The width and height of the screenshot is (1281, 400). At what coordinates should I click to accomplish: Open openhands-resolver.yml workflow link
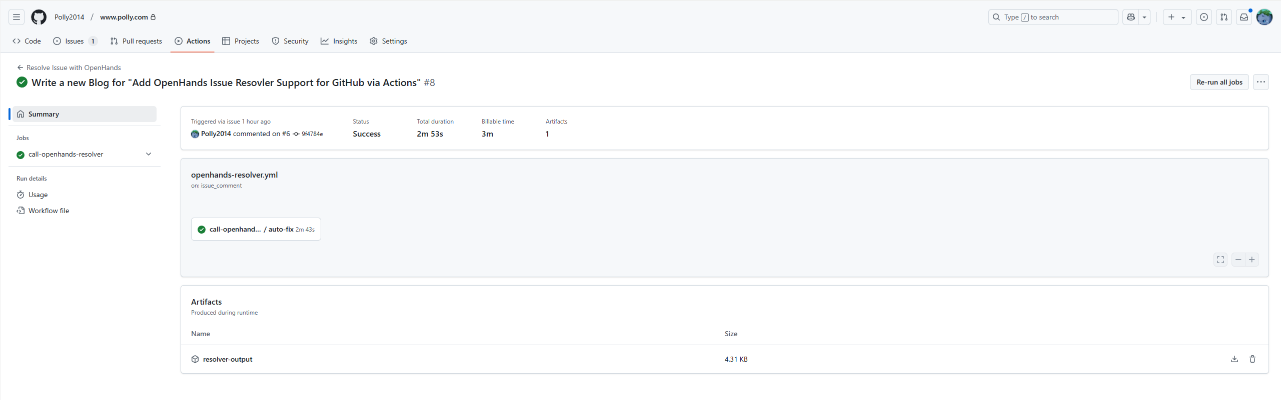pyautogui.click(x=234, y=175)
